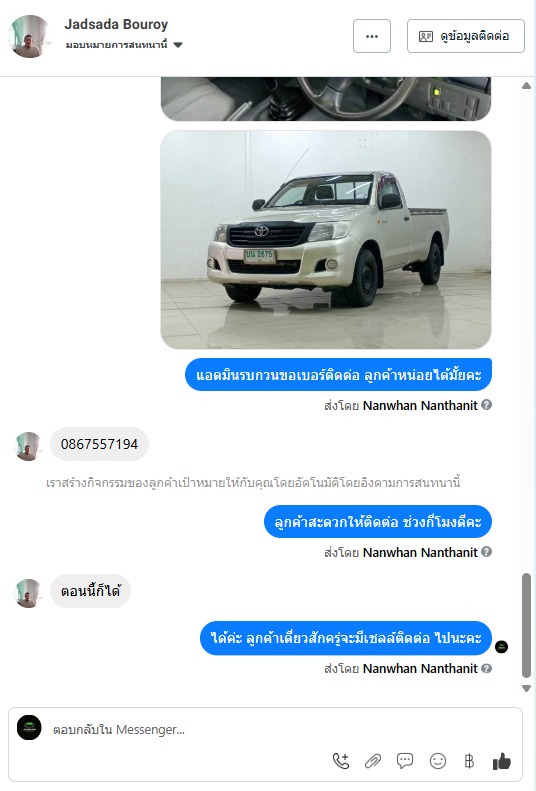Click the view contact info button
This screenshot has height=791, width=536.
point(466,36)
